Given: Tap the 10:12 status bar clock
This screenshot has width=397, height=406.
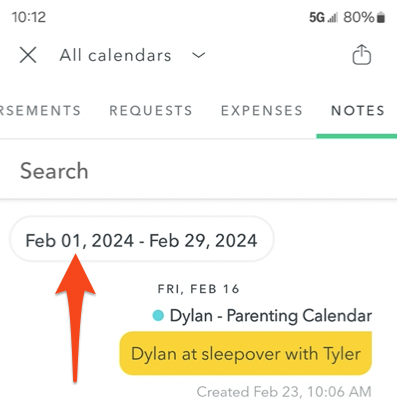Looking at the screenshot, I should point(29,17).
